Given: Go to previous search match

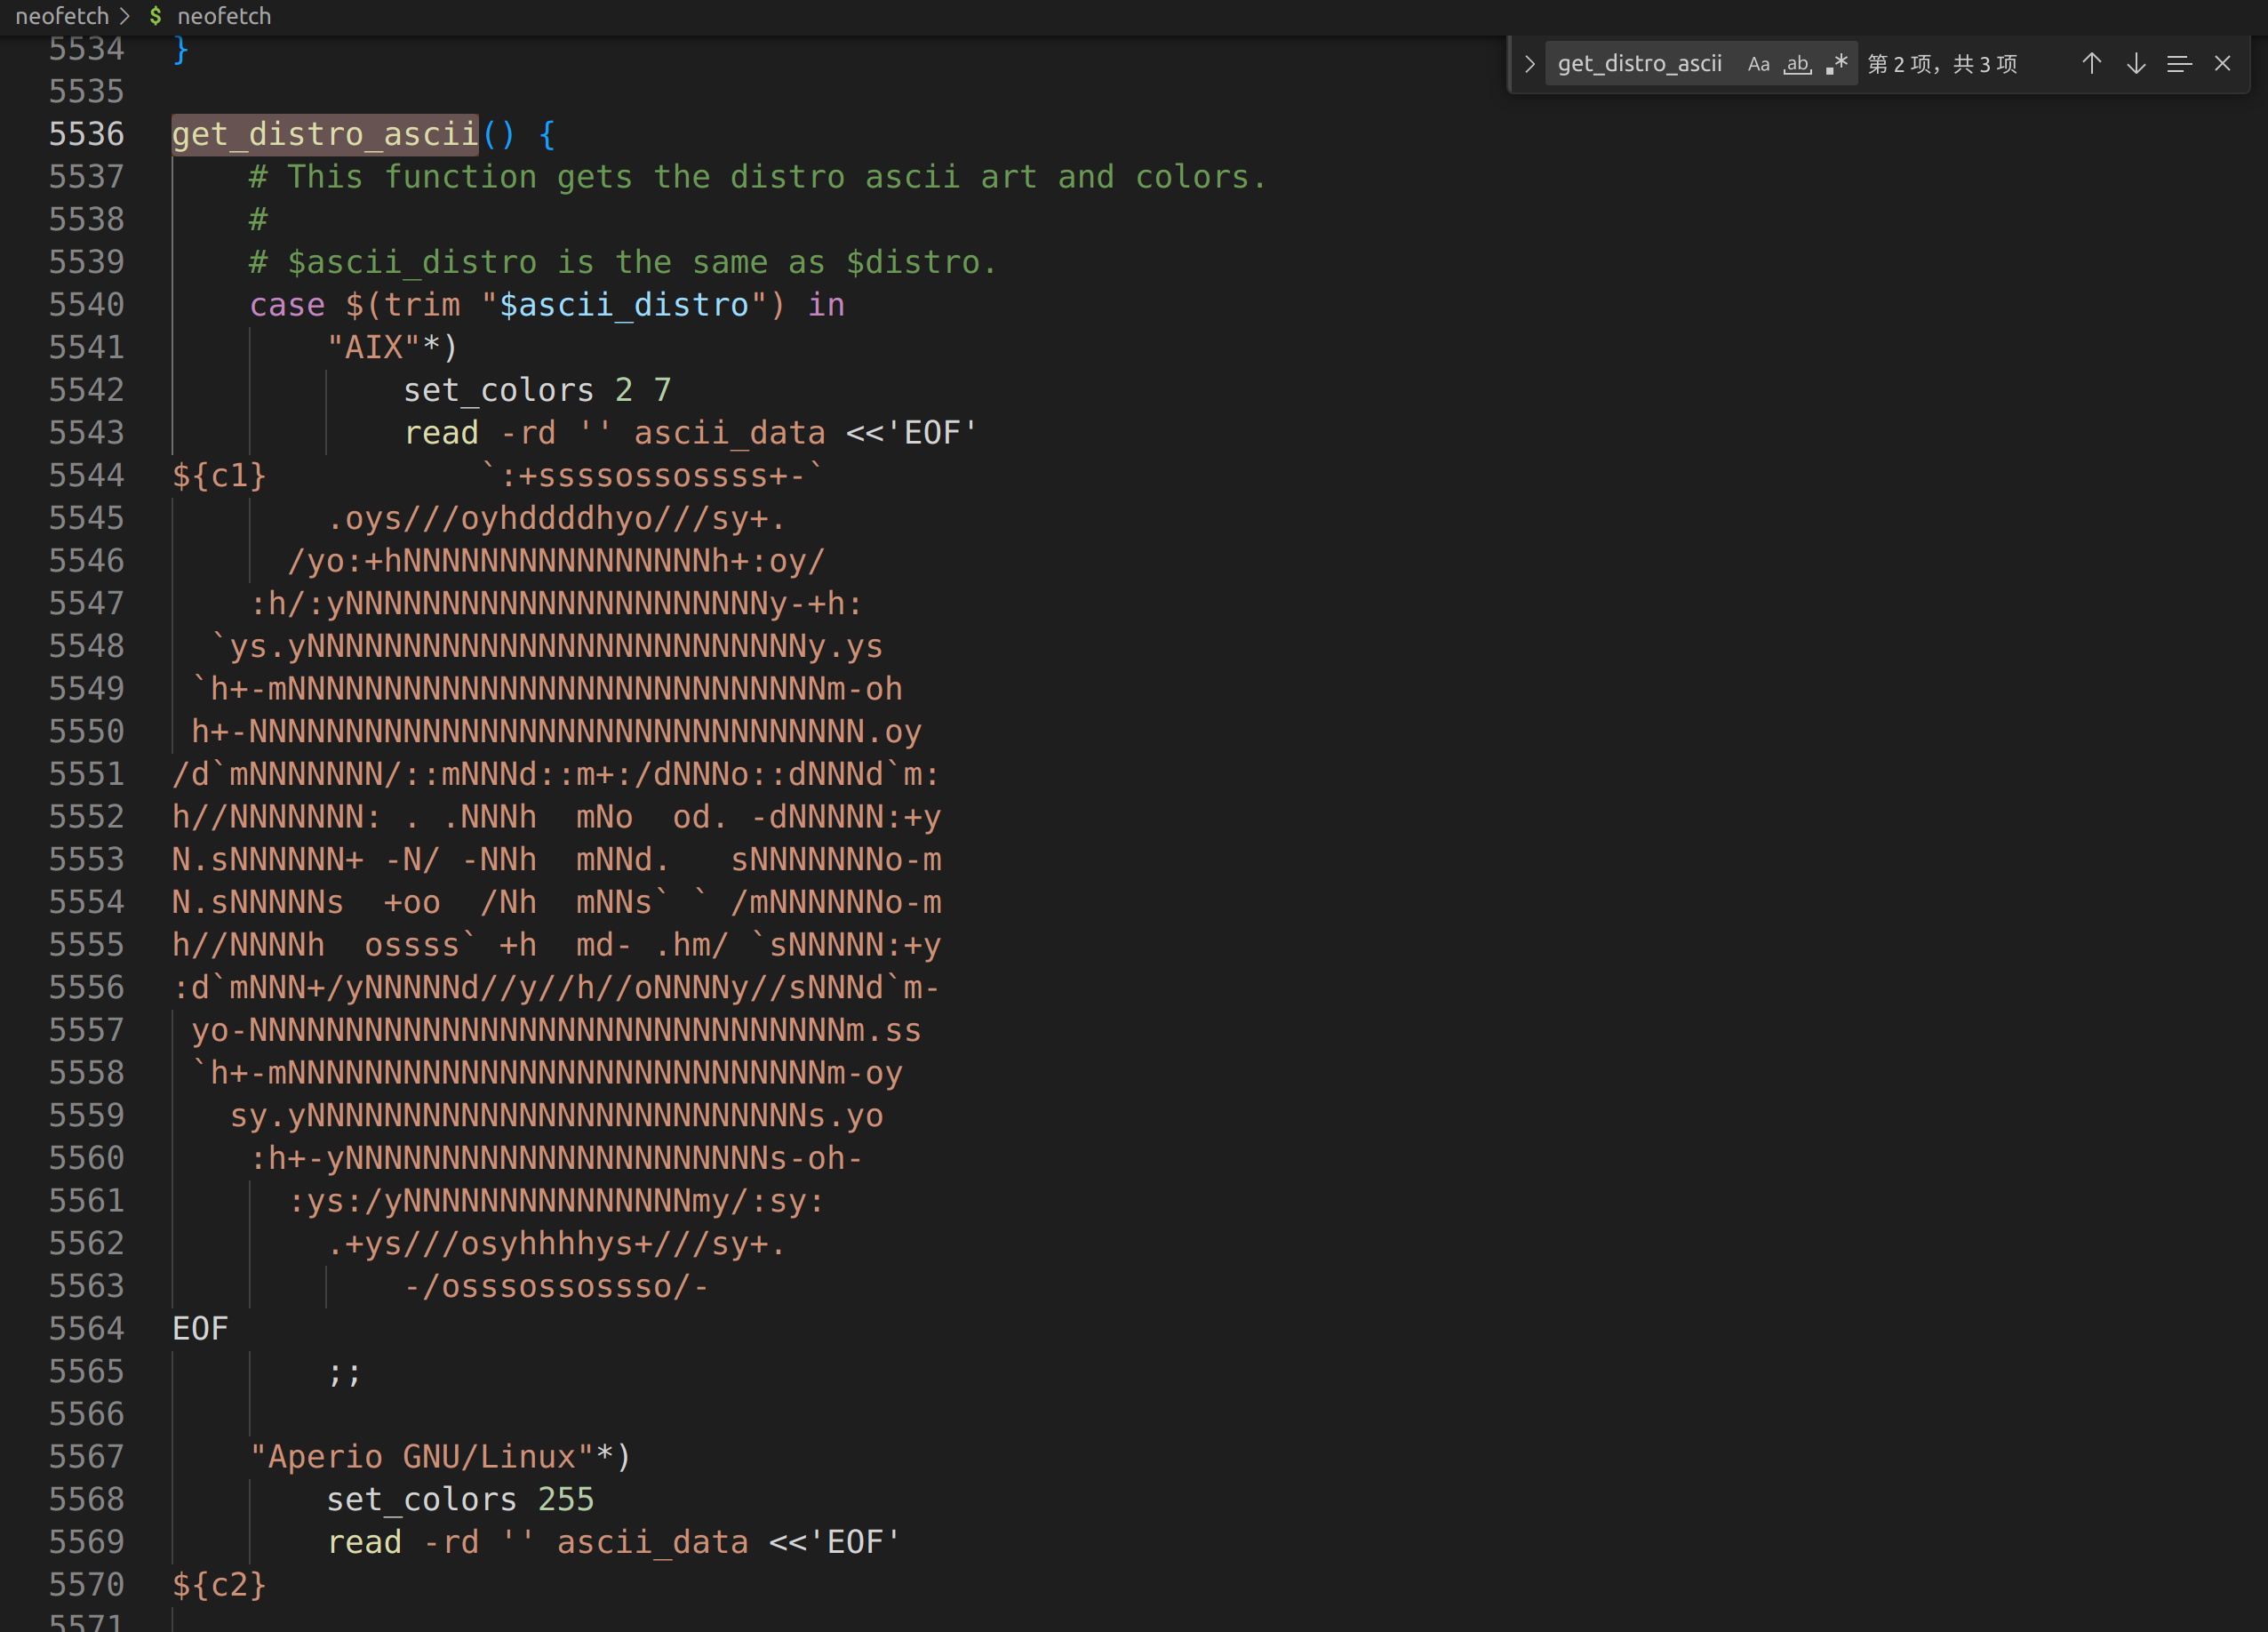Looking at the screenshot, I should (x=2091, y=64).
